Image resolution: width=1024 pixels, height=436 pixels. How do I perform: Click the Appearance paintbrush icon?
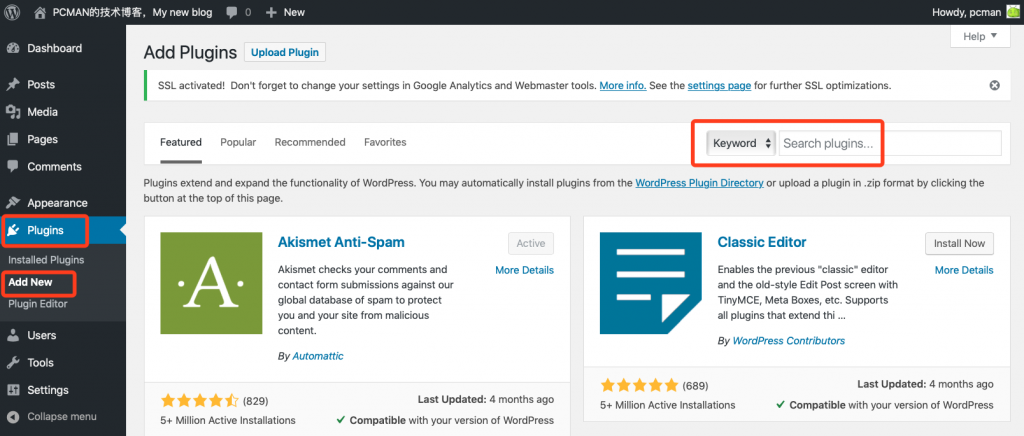click(x=13, y=203)
